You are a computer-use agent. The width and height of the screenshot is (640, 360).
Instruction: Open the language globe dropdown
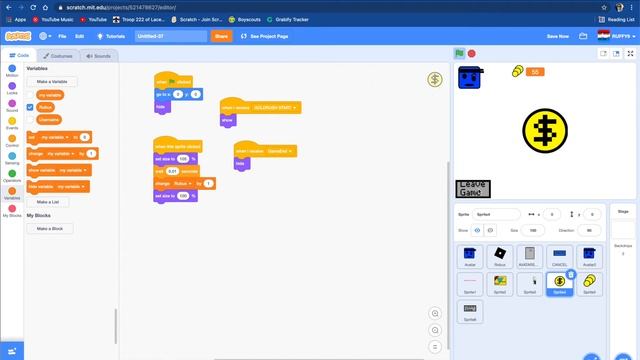click(x=45, y=36)
